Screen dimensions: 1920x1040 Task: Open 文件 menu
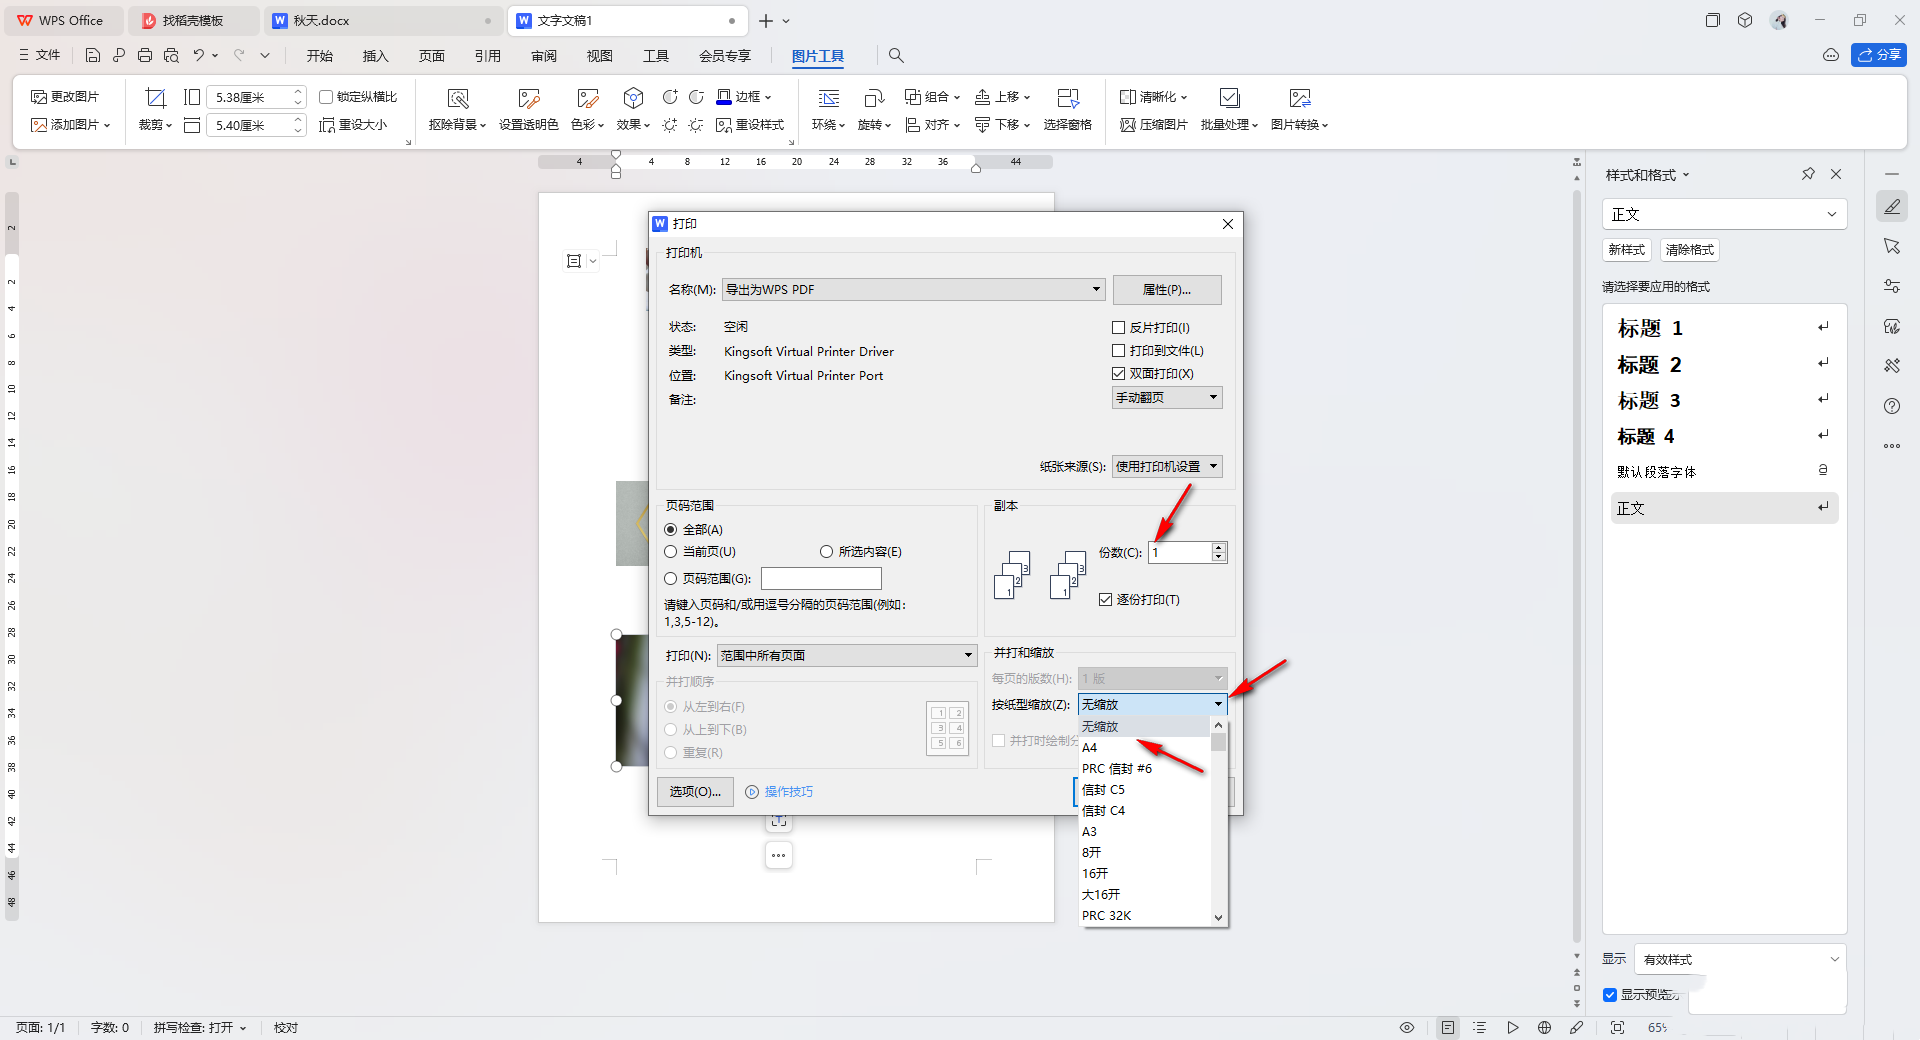click(x=40, y=55)
